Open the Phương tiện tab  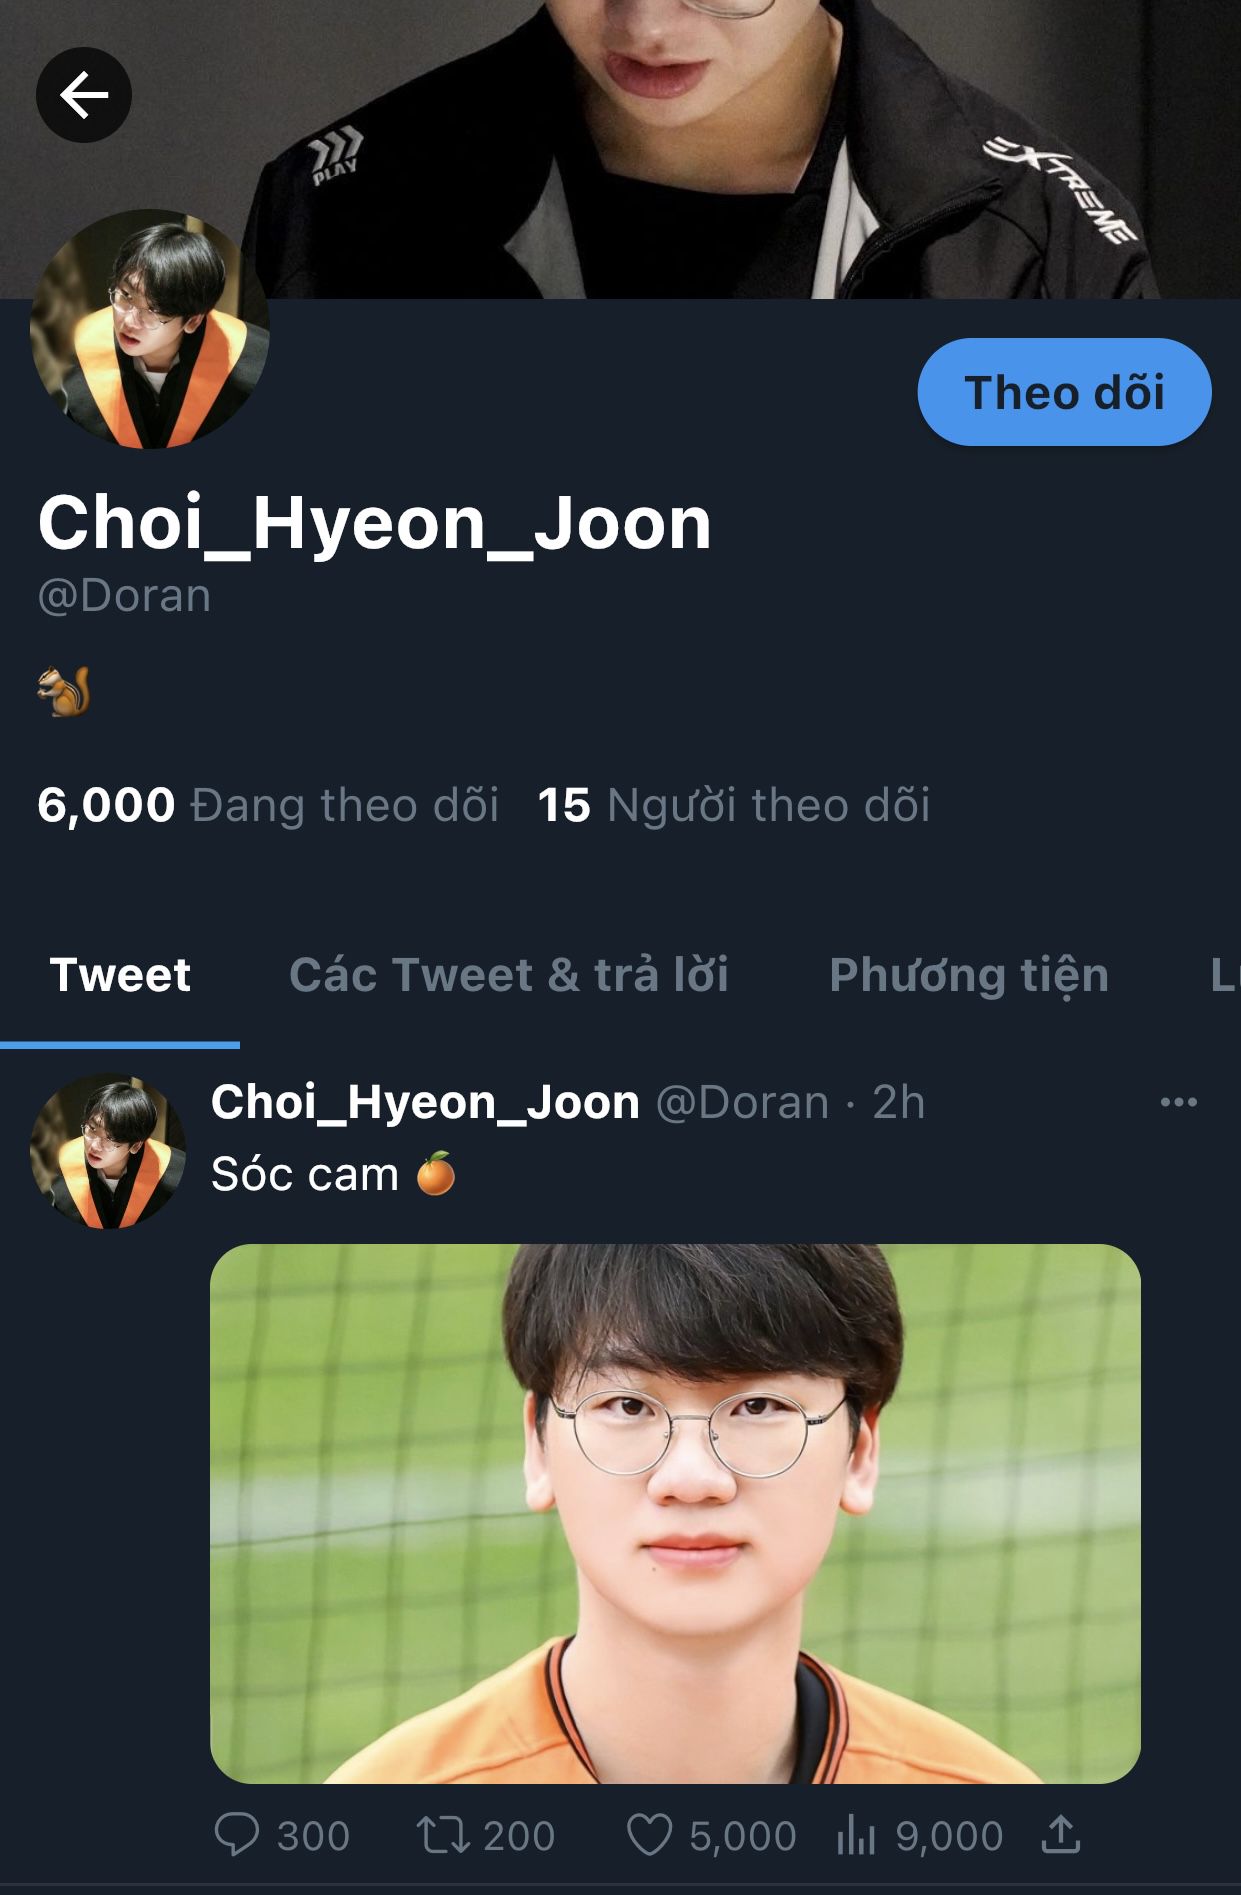coord(969,975)
